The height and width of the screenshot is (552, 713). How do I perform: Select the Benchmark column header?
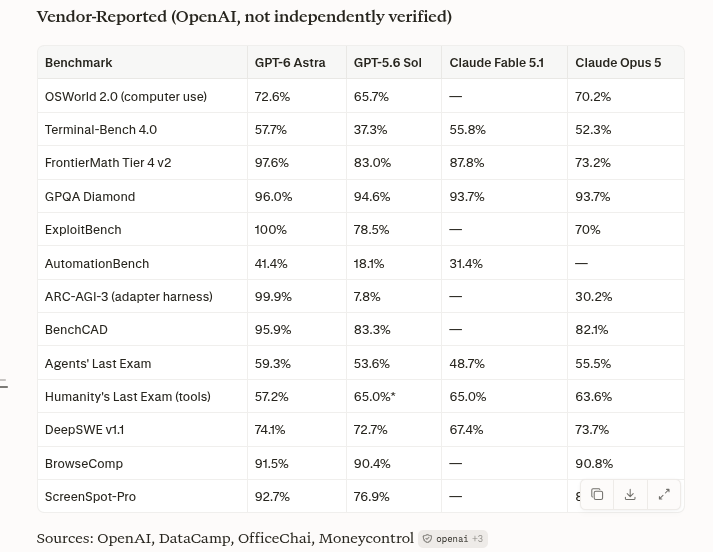click(x=79, y=63)
